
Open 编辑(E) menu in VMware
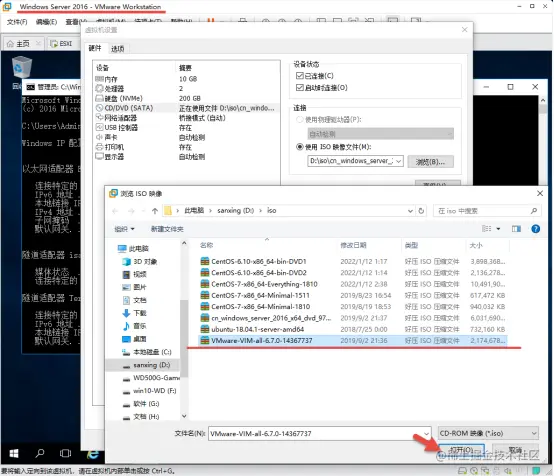tap(46, 22)
